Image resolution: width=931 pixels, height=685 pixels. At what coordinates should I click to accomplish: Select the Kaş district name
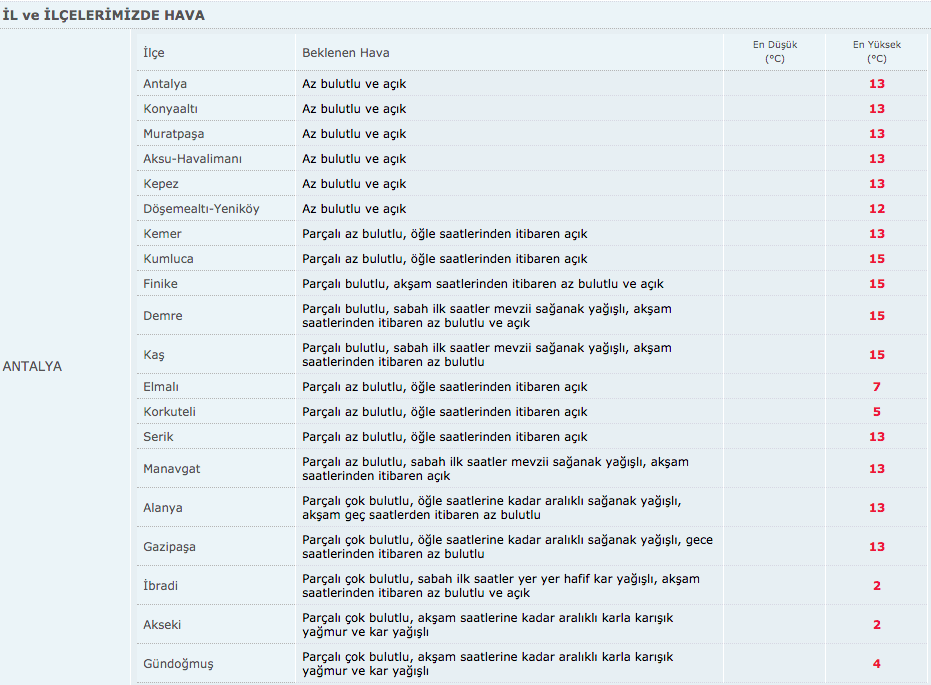154,354
